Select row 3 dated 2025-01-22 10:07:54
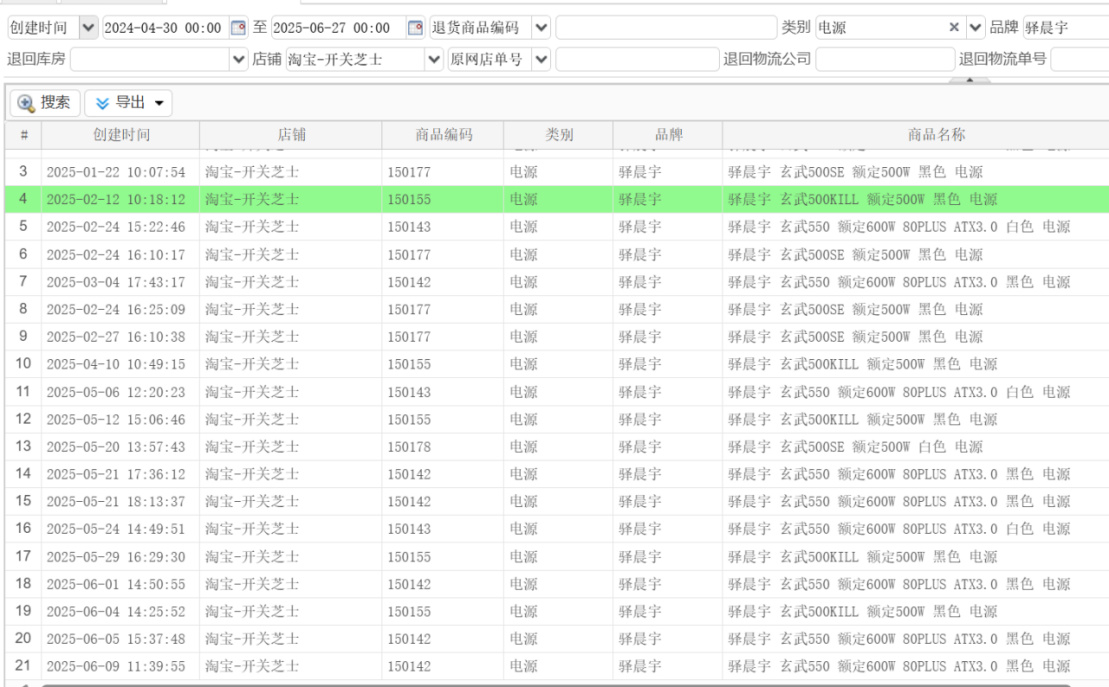The image size is (1109, 687). click(557, 172)
